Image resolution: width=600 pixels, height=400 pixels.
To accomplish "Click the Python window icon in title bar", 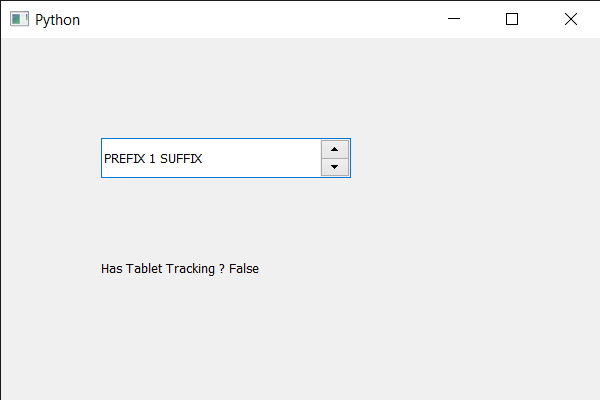I will point(19,19).
